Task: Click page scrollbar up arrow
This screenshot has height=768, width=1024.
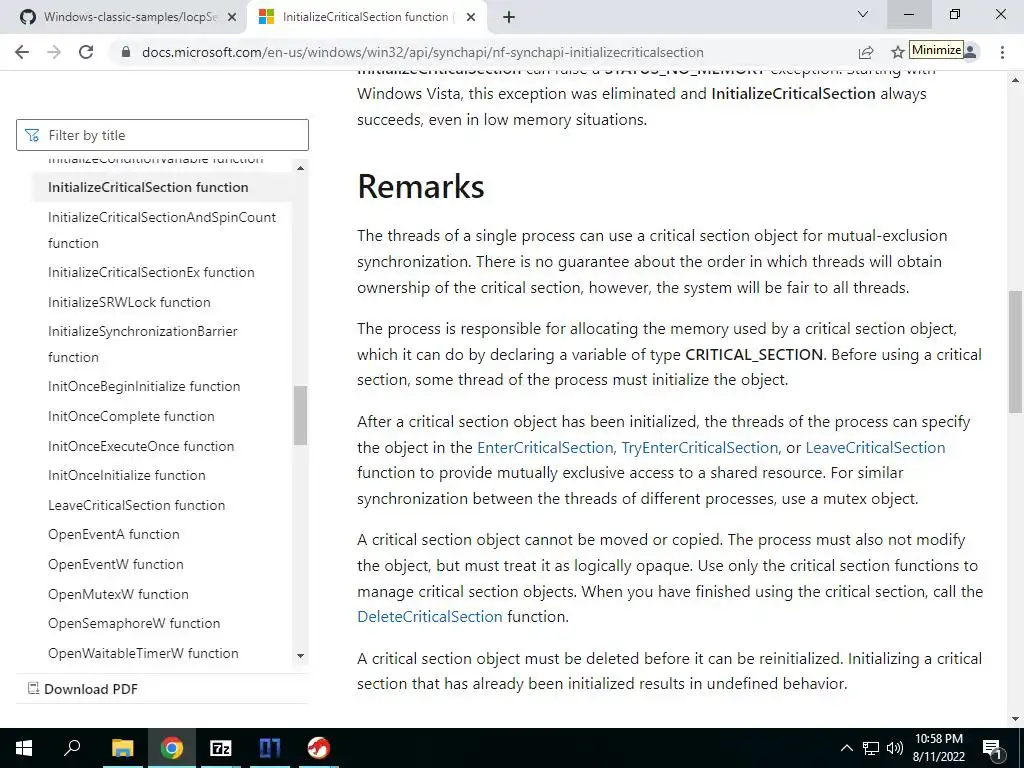Action: [x=1015, y=80]
